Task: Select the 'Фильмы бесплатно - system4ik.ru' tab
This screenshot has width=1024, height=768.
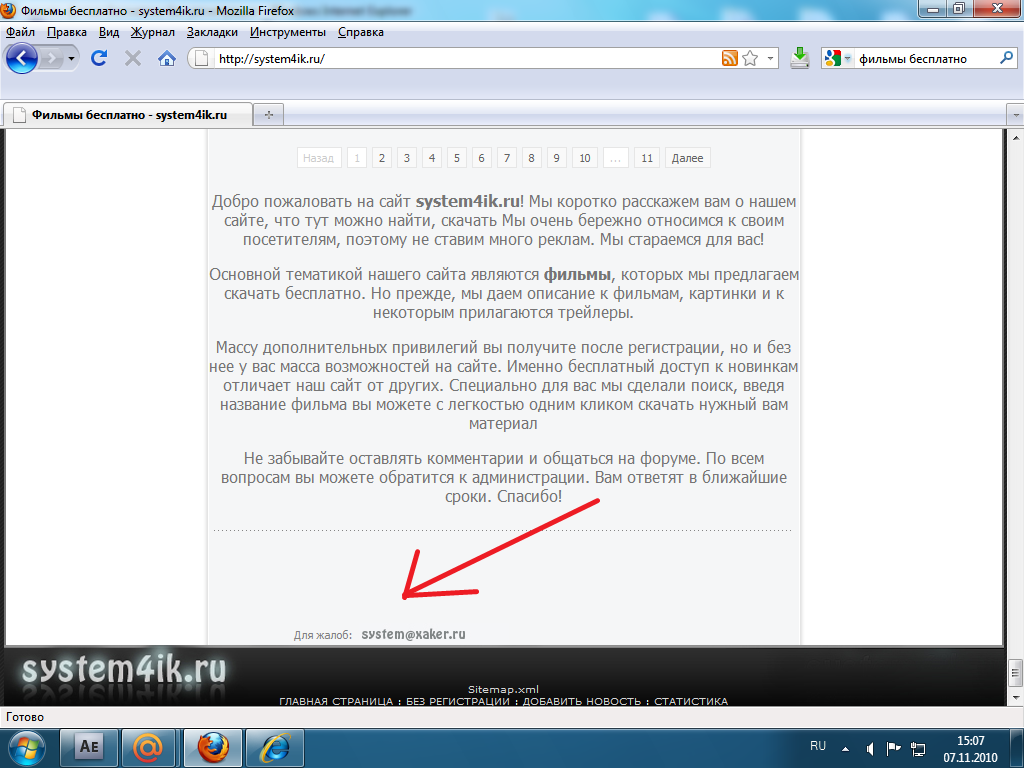Action: coord(128,115)
